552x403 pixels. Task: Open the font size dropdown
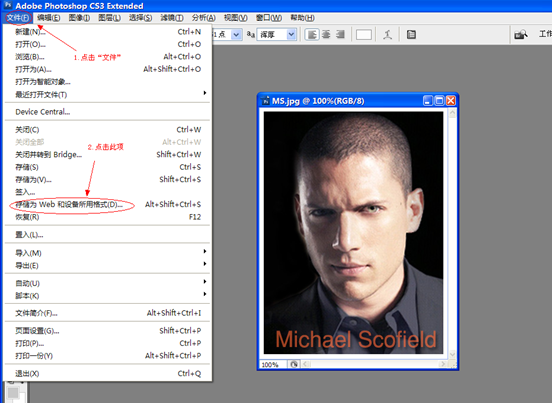(236, 34)
